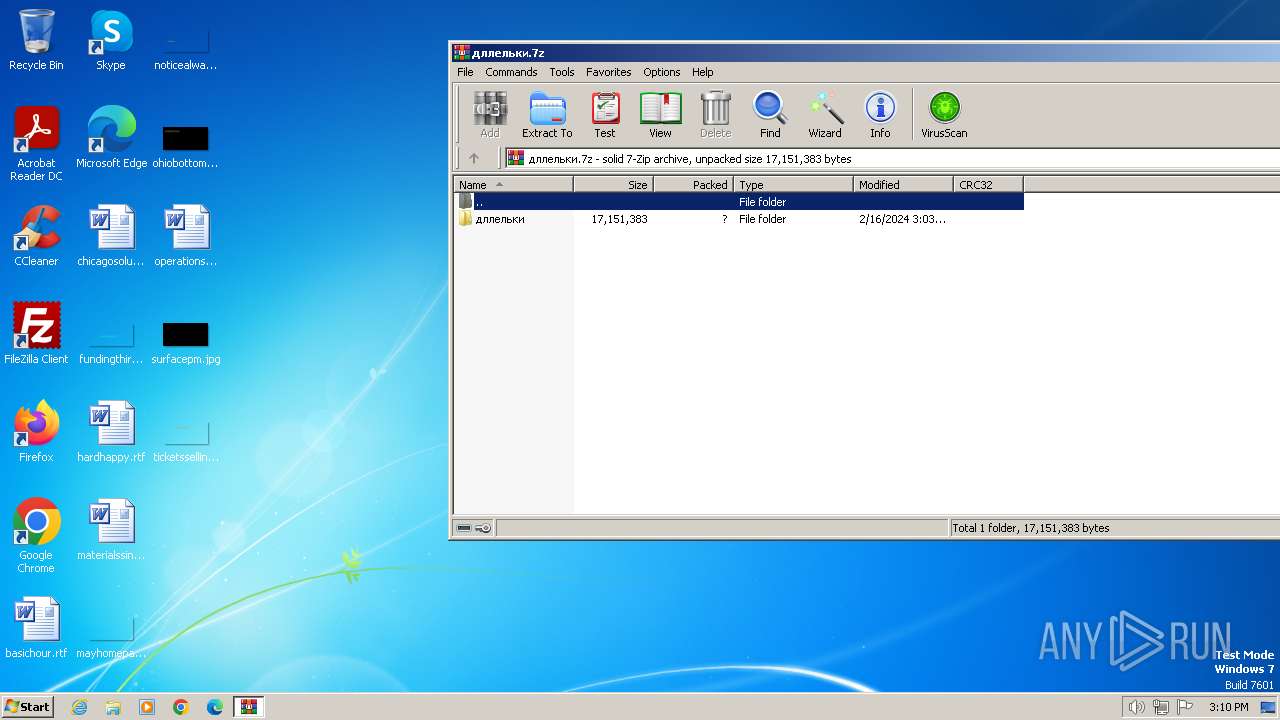Select hardhappy.rtf desktop file
The height and width of the screenshot is (720, 1280).
[x=111, y=432]
